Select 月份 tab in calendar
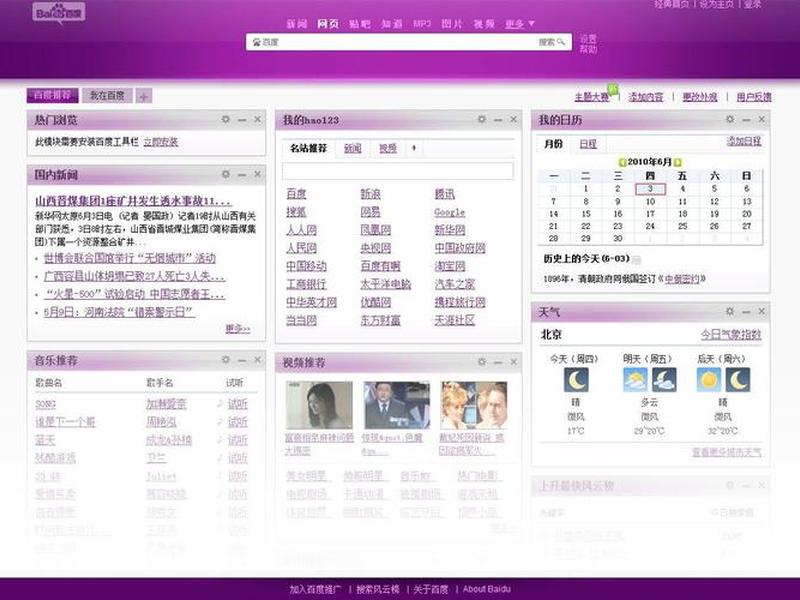This screenshot has height=600, width=800. 553,144
